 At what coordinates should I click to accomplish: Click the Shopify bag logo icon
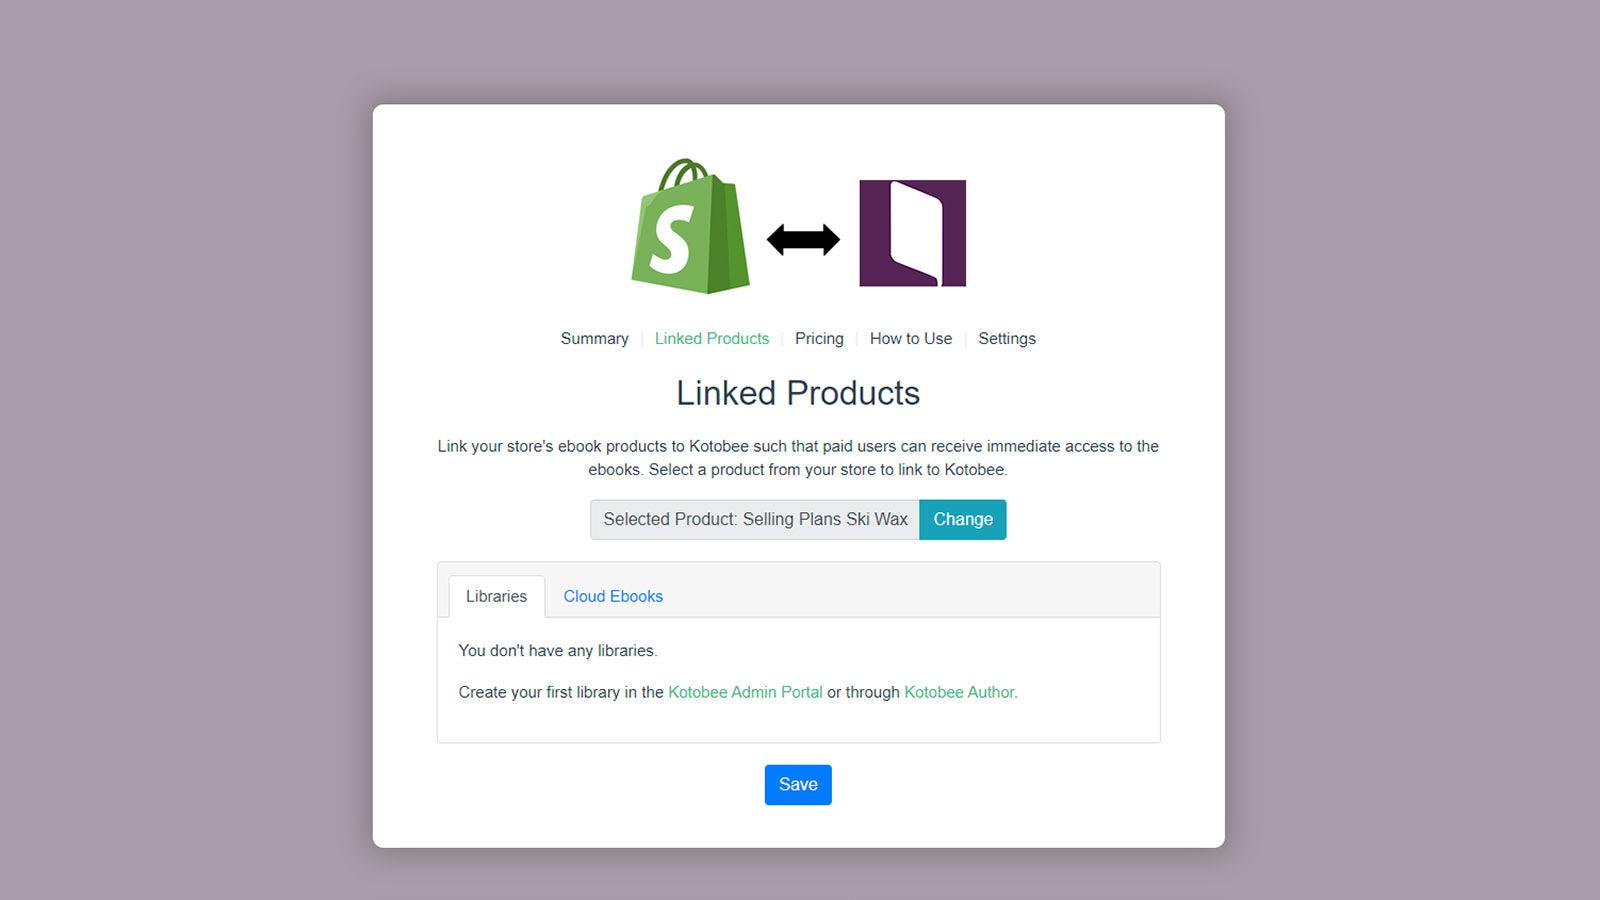click(x=690, y=230)
